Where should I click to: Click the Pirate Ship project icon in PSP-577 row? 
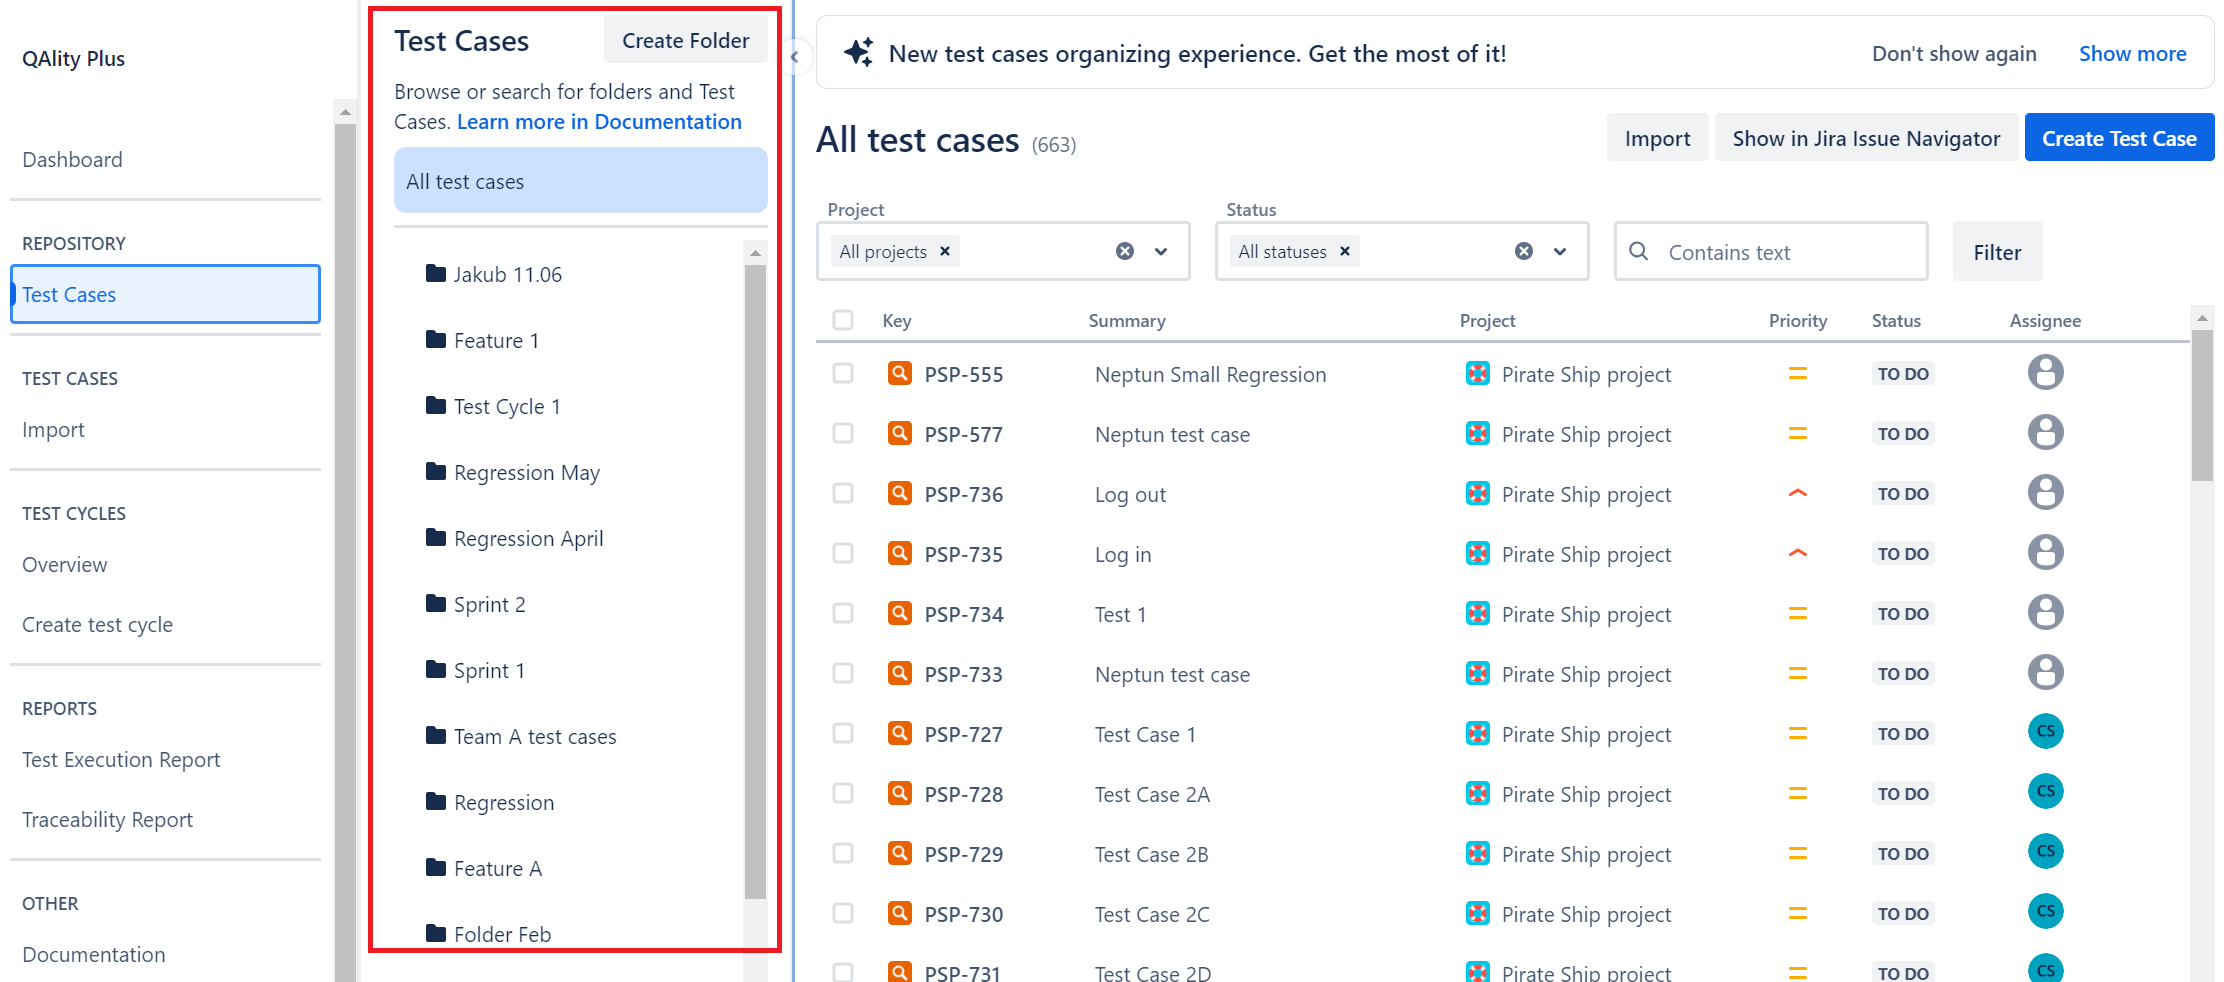1477,433
